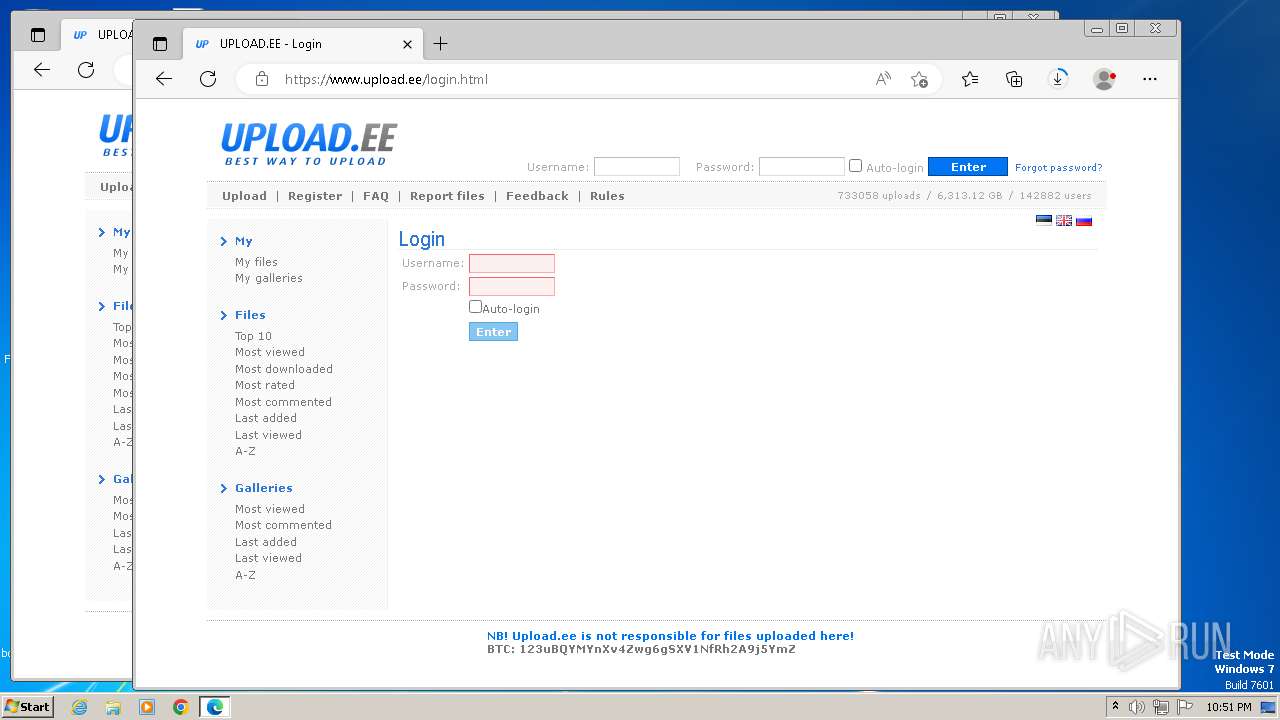Open the Downloads icon
The image size is (1280, 720).
1058,79
